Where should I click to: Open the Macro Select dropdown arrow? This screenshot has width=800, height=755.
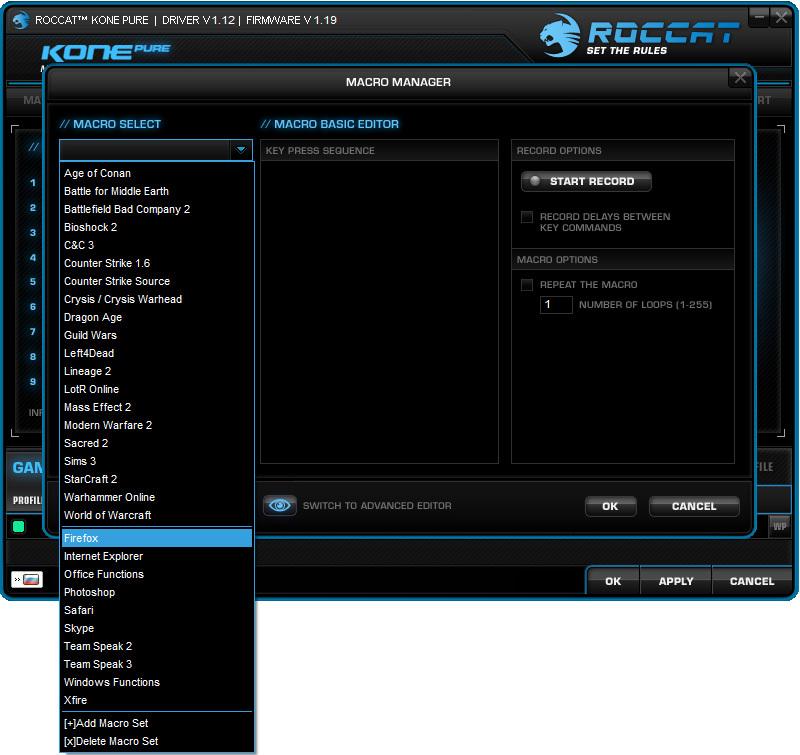(x=239, y=150)
